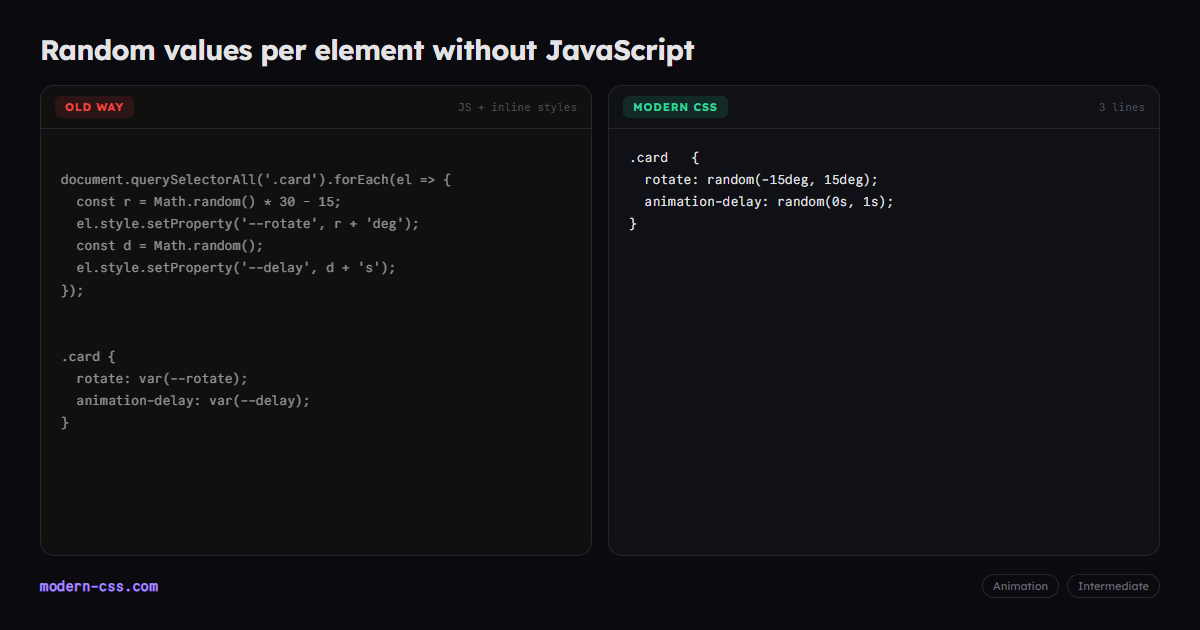This screenshot has height=630, width=1200.
Task: Click the 'const d = Math.random();' line
Action: pyautogui.click(x=170, y=246)
